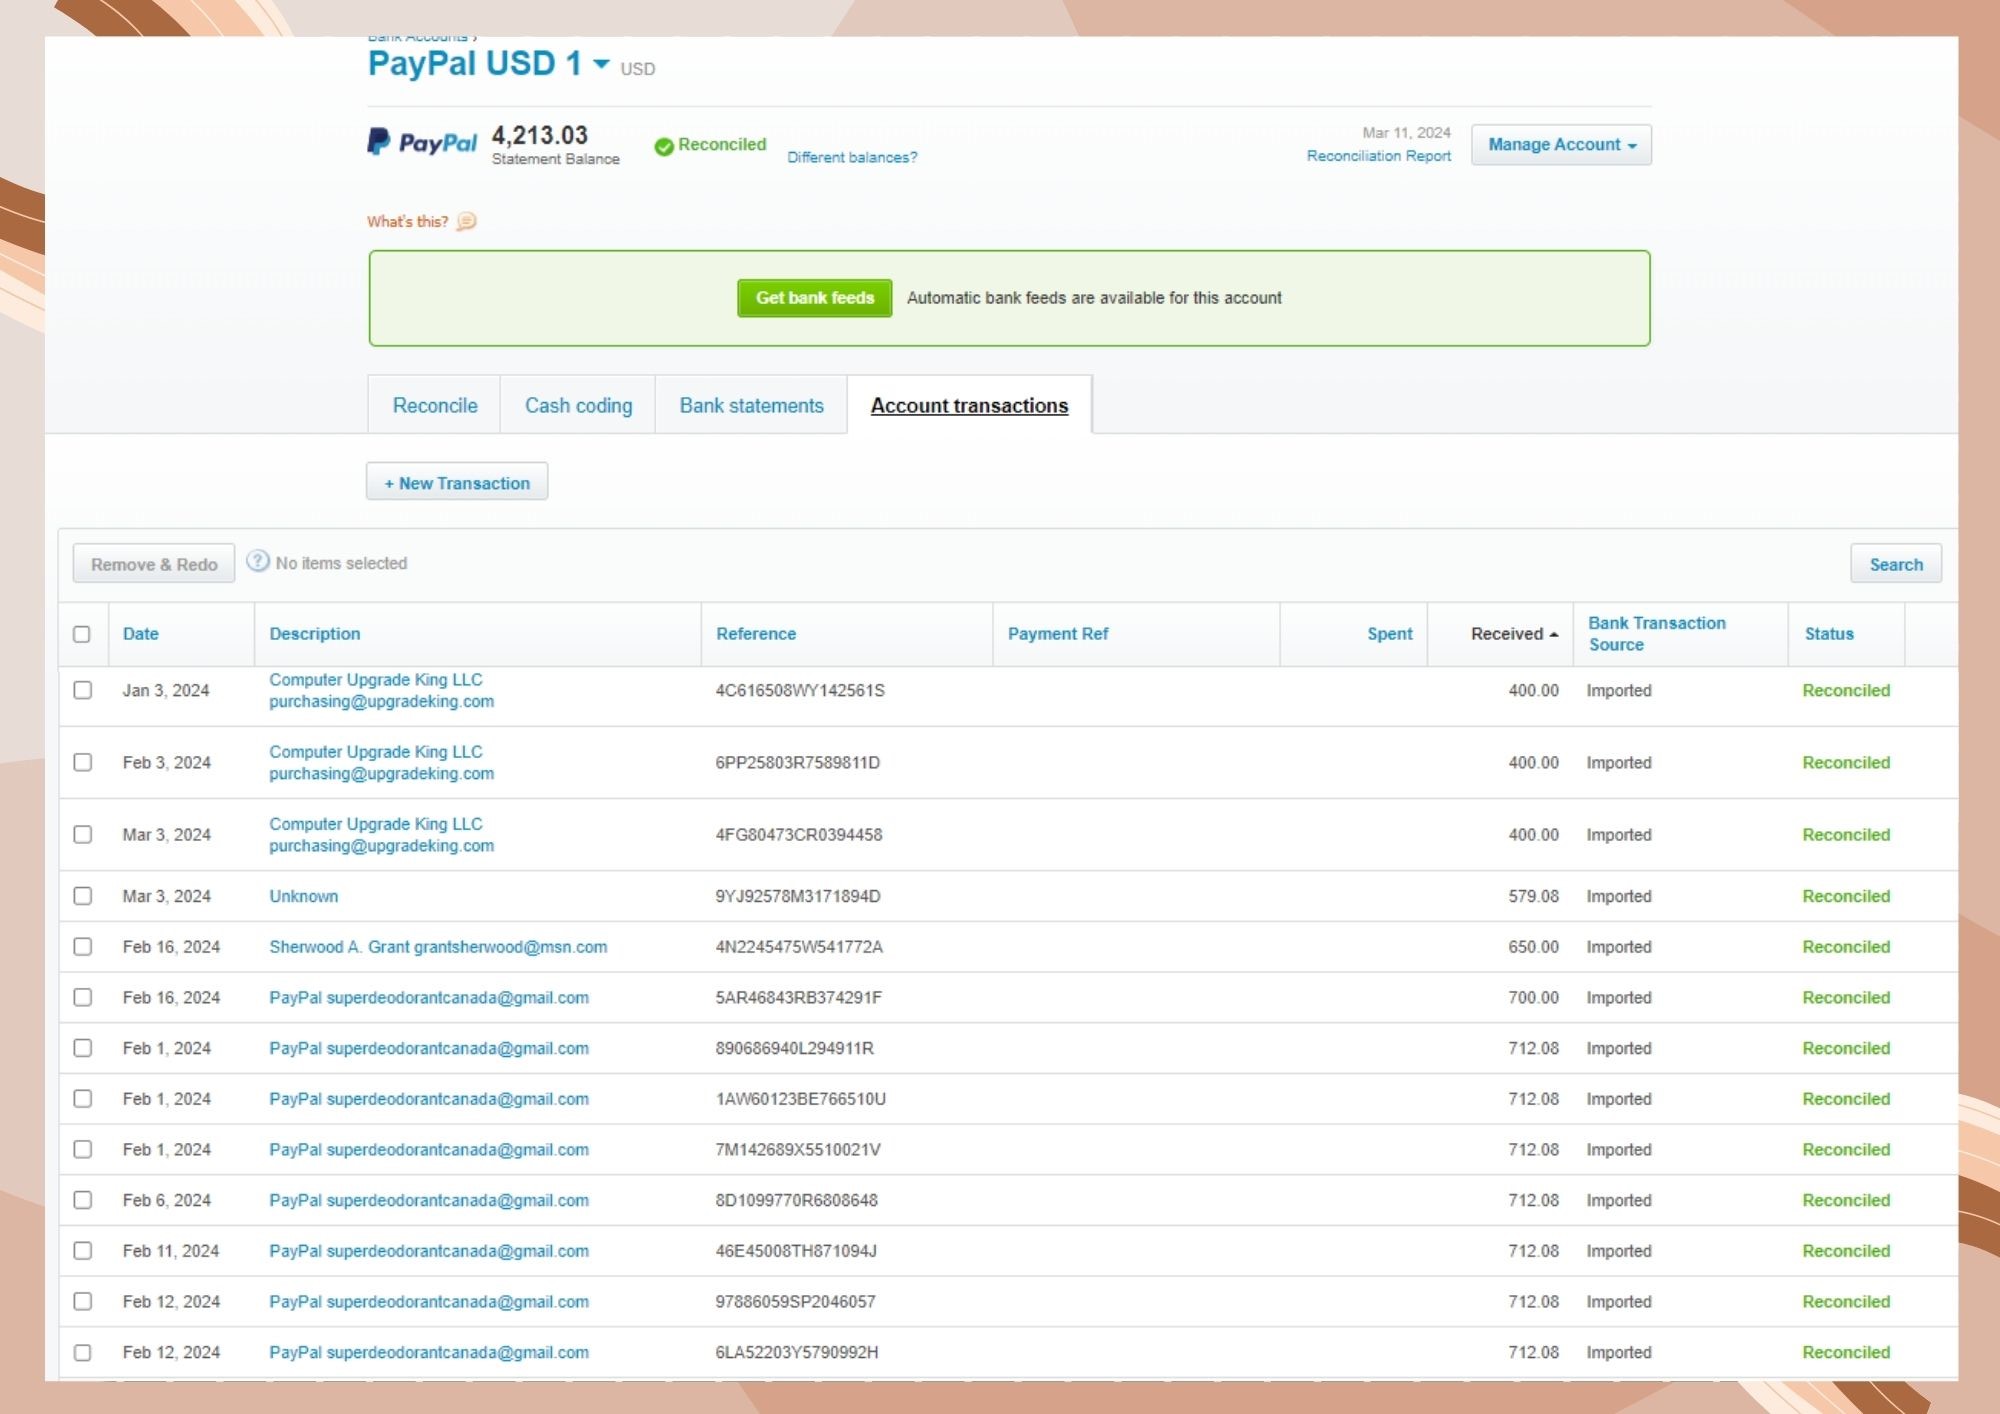The width and height of the screenshot is (2000, 1414).
Task: Check the Jan 3, 2024 transaction checkbox
Action: click(x=83, y=690)
